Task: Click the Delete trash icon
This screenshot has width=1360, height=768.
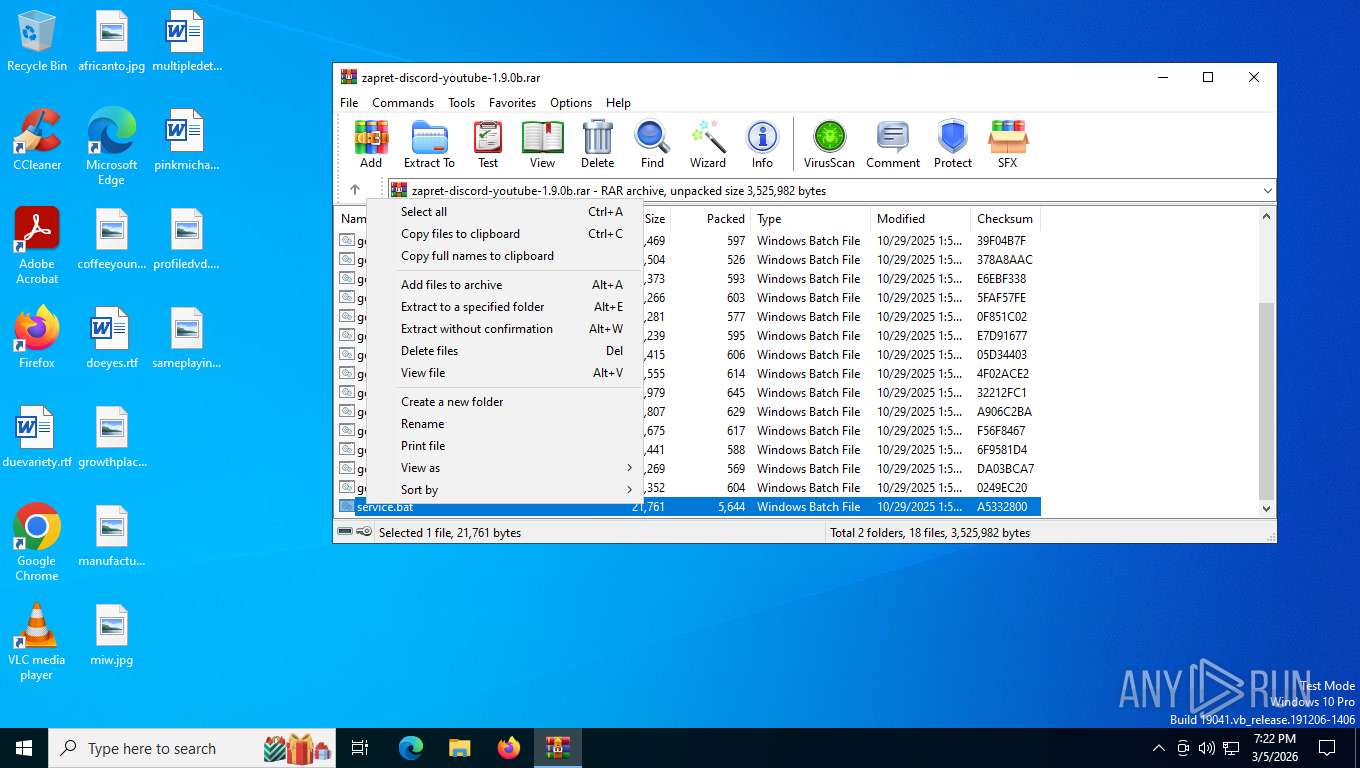Action: pos(597,144)
